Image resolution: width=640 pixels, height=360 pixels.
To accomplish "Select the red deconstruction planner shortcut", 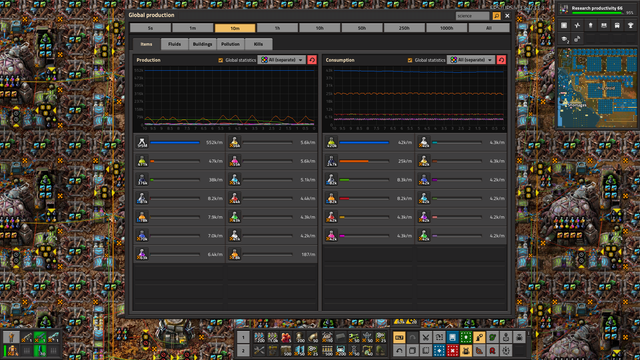I will pyautogui.click(x=453, y=351).
